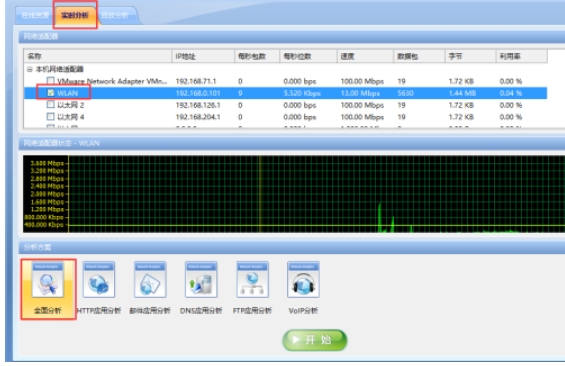Click the 以太网 2 speed 100.00 Mbps cell
Screen dimensions: 565x366
click(x=362, y=105)
